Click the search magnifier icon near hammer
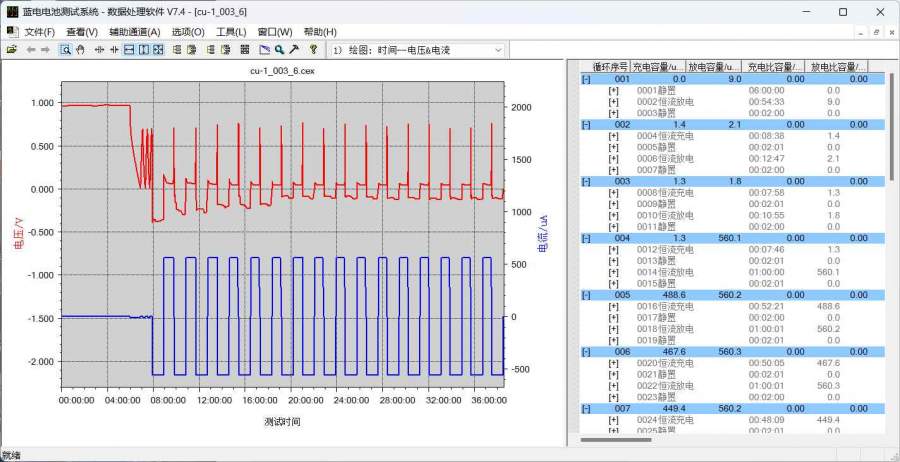 [x=280, y=49]
